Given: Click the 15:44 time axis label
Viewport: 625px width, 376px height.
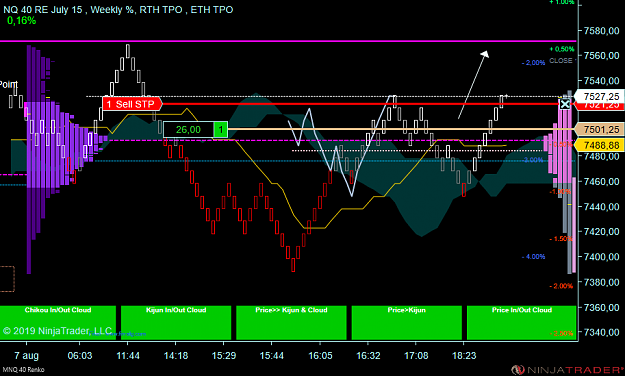Looking at the screenshot, I should 271,355.
